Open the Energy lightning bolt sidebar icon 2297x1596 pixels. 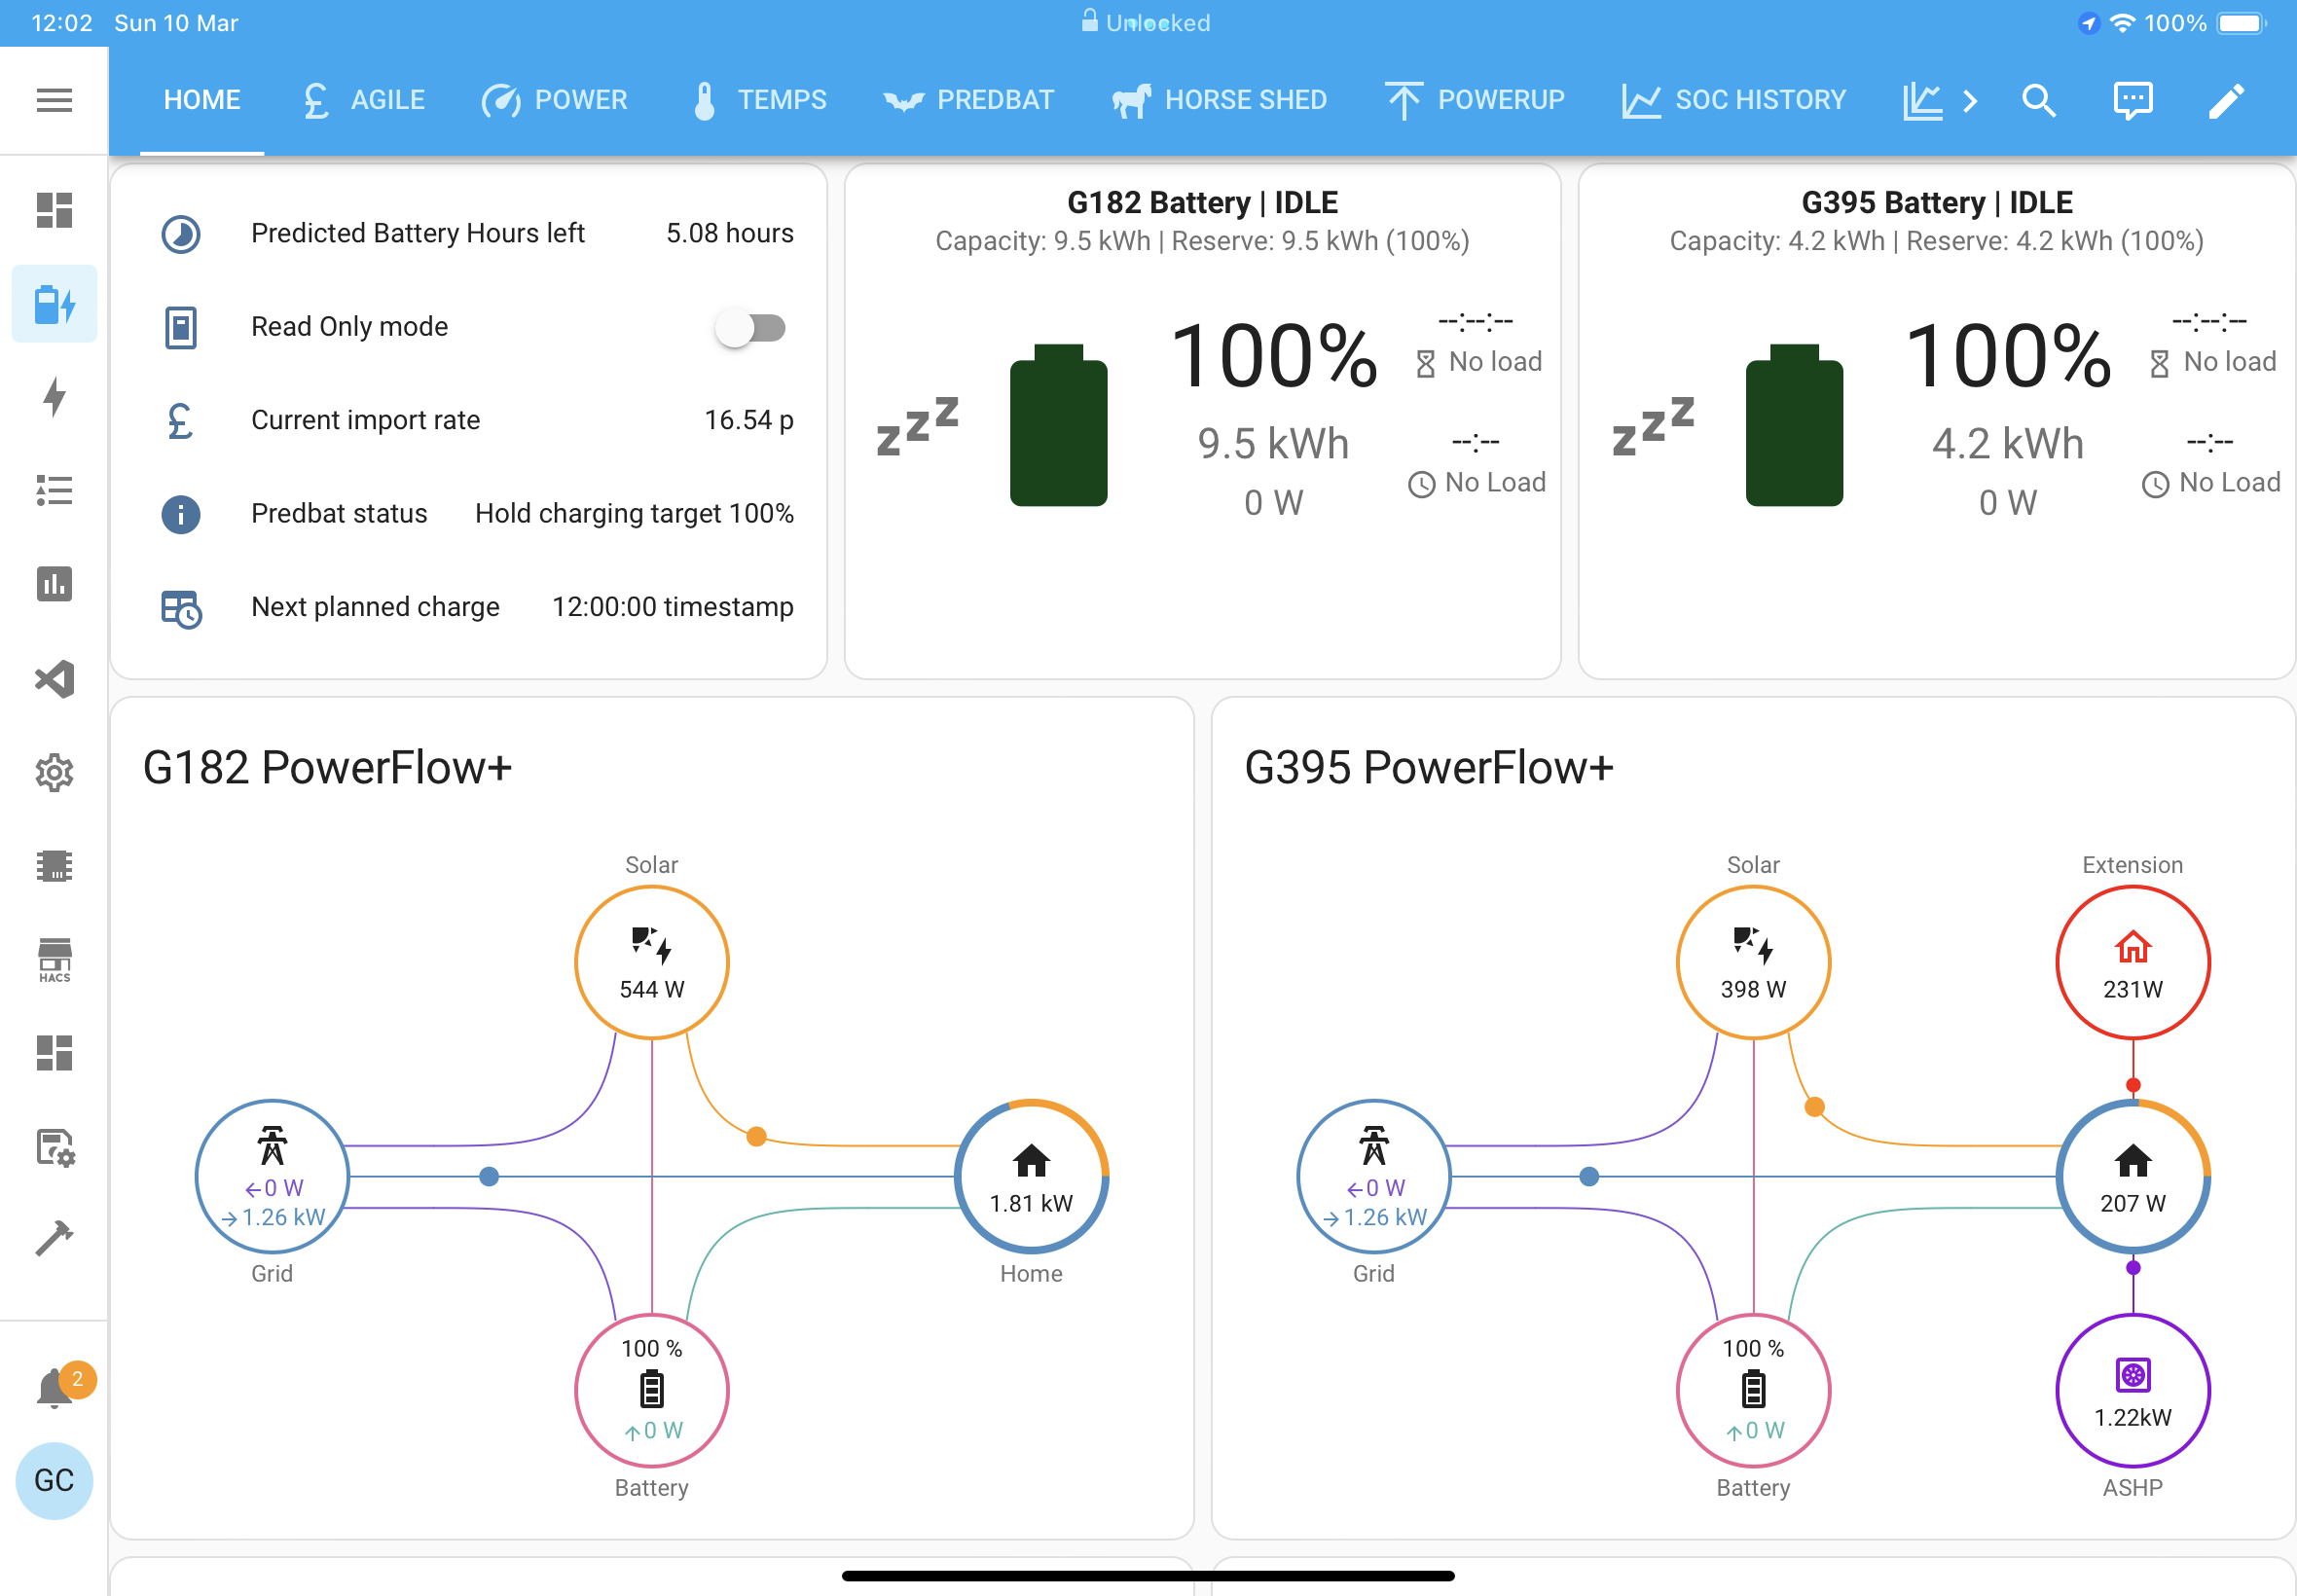pos(54,397)
